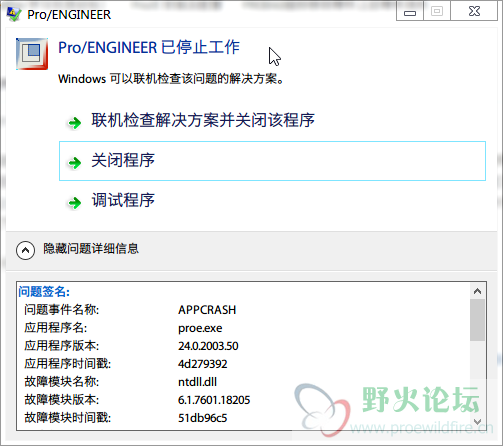The image size is (503, 446).
Task: Minimize the Pro/ENGINEER dialog window
Action: tap(410, 12)
